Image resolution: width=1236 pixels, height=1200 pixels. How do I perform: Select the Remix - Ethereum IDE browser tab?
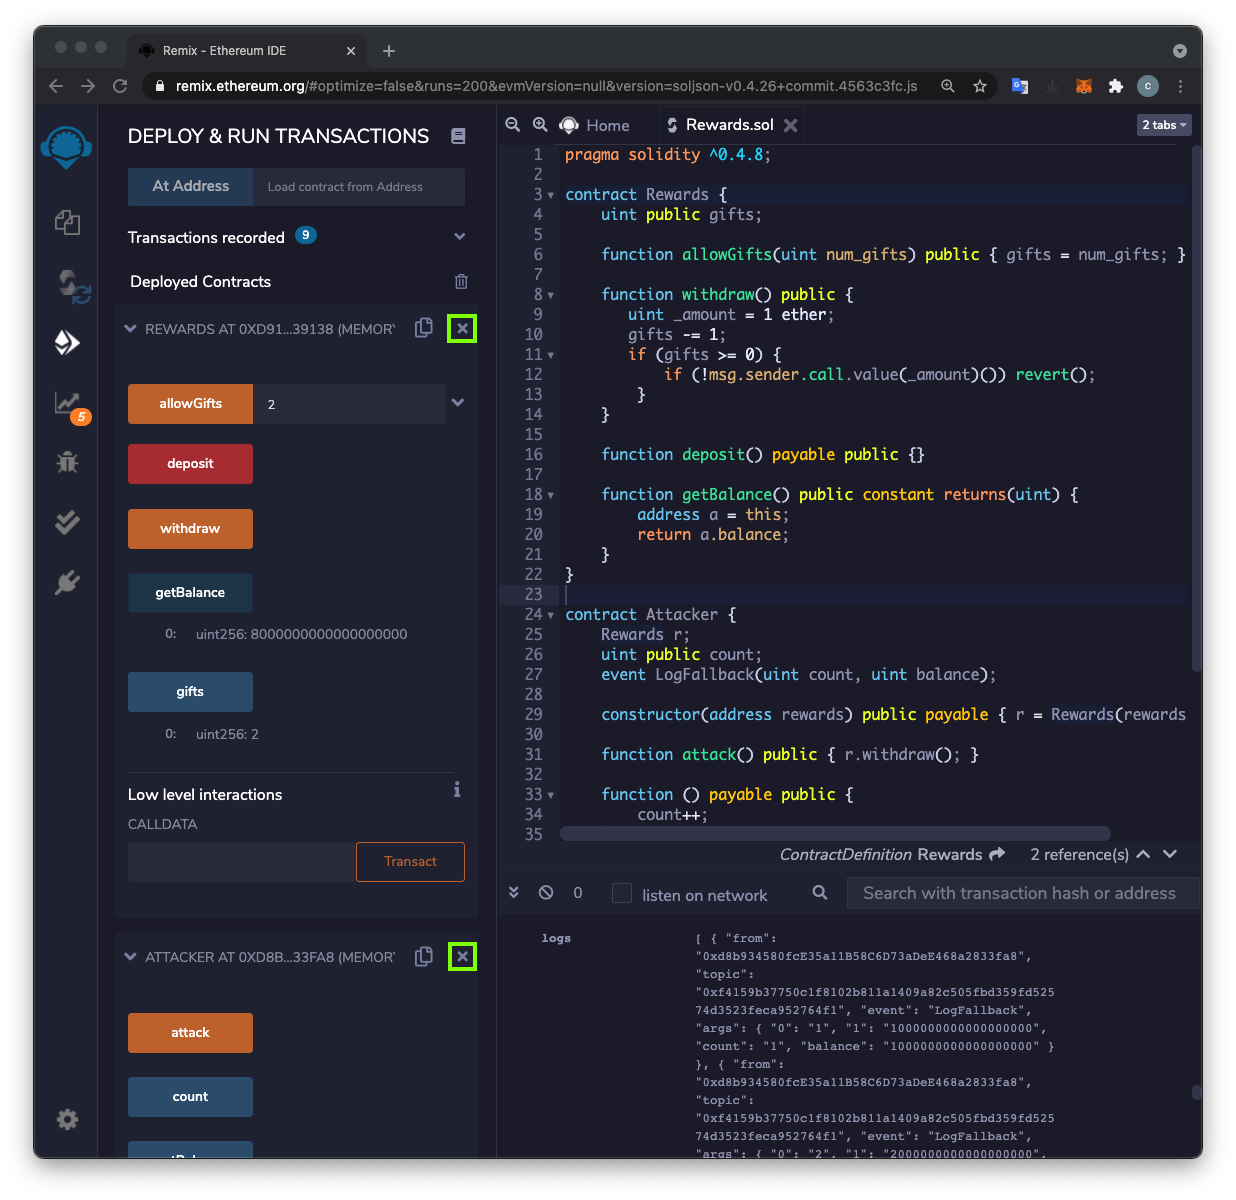tap(247, 51)
